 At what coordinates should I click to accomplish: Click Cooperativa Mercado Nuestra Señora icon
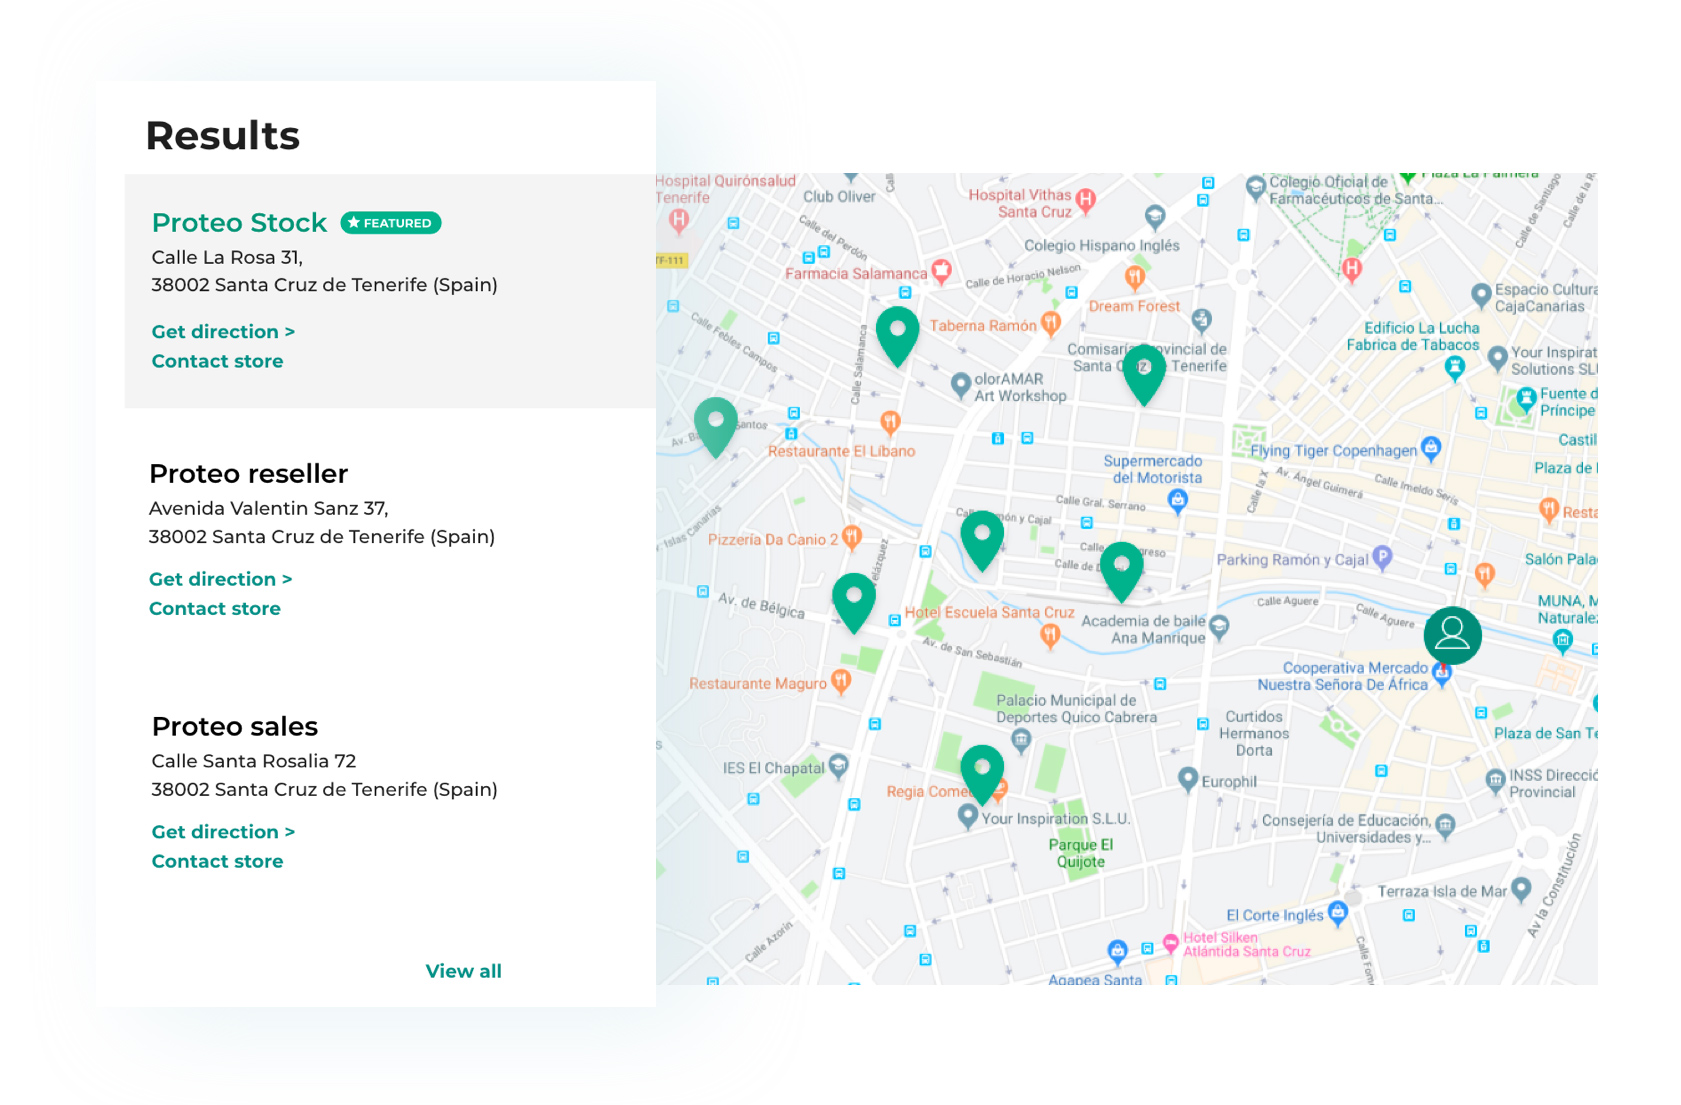click(1441, 673)
